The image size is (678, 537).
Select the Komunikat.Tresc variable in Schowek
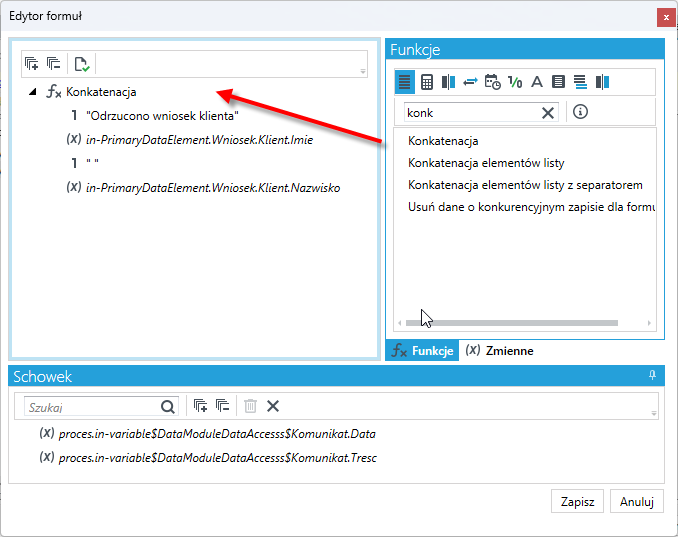(x=217, y=457)
